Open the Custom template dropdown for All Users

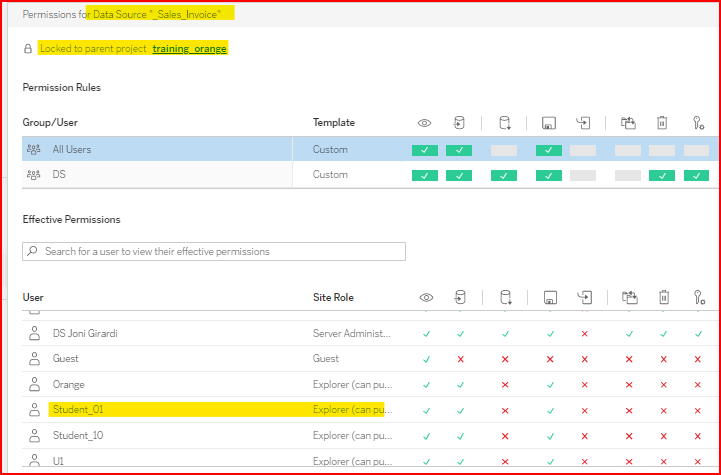coord(331,150)
